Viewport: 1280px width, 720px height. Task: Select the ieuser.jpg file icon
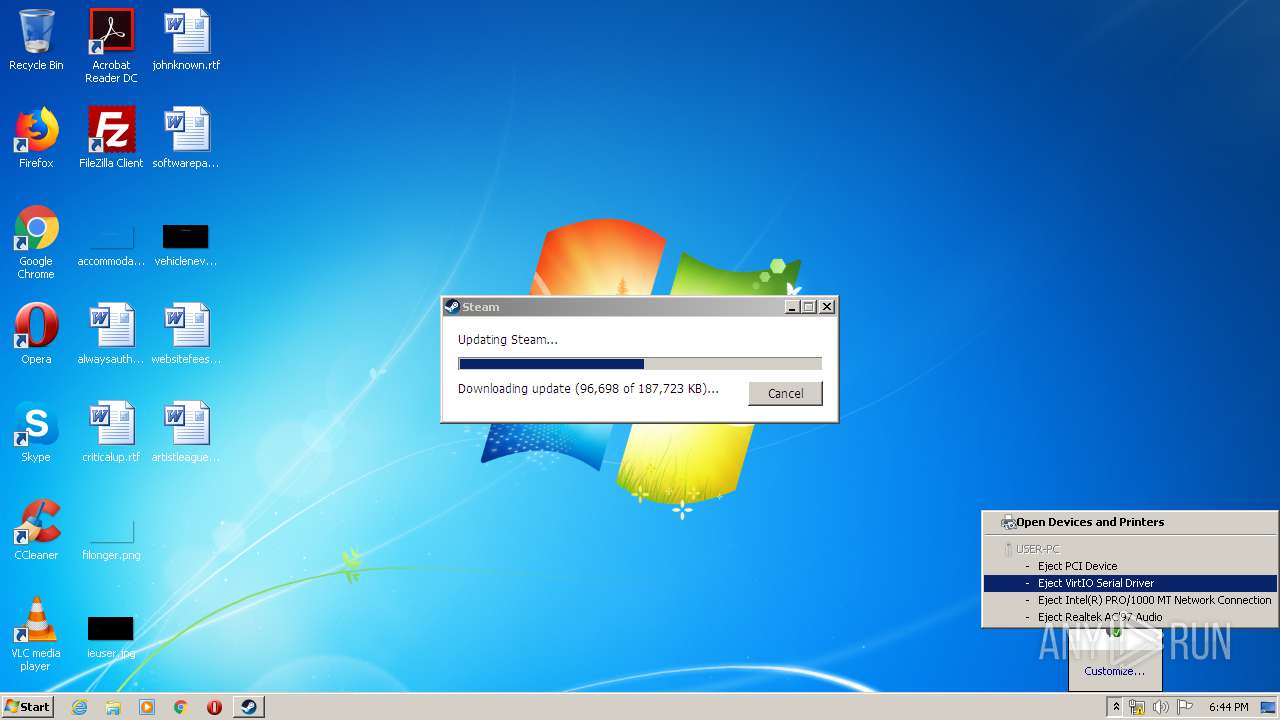point(111,636)
